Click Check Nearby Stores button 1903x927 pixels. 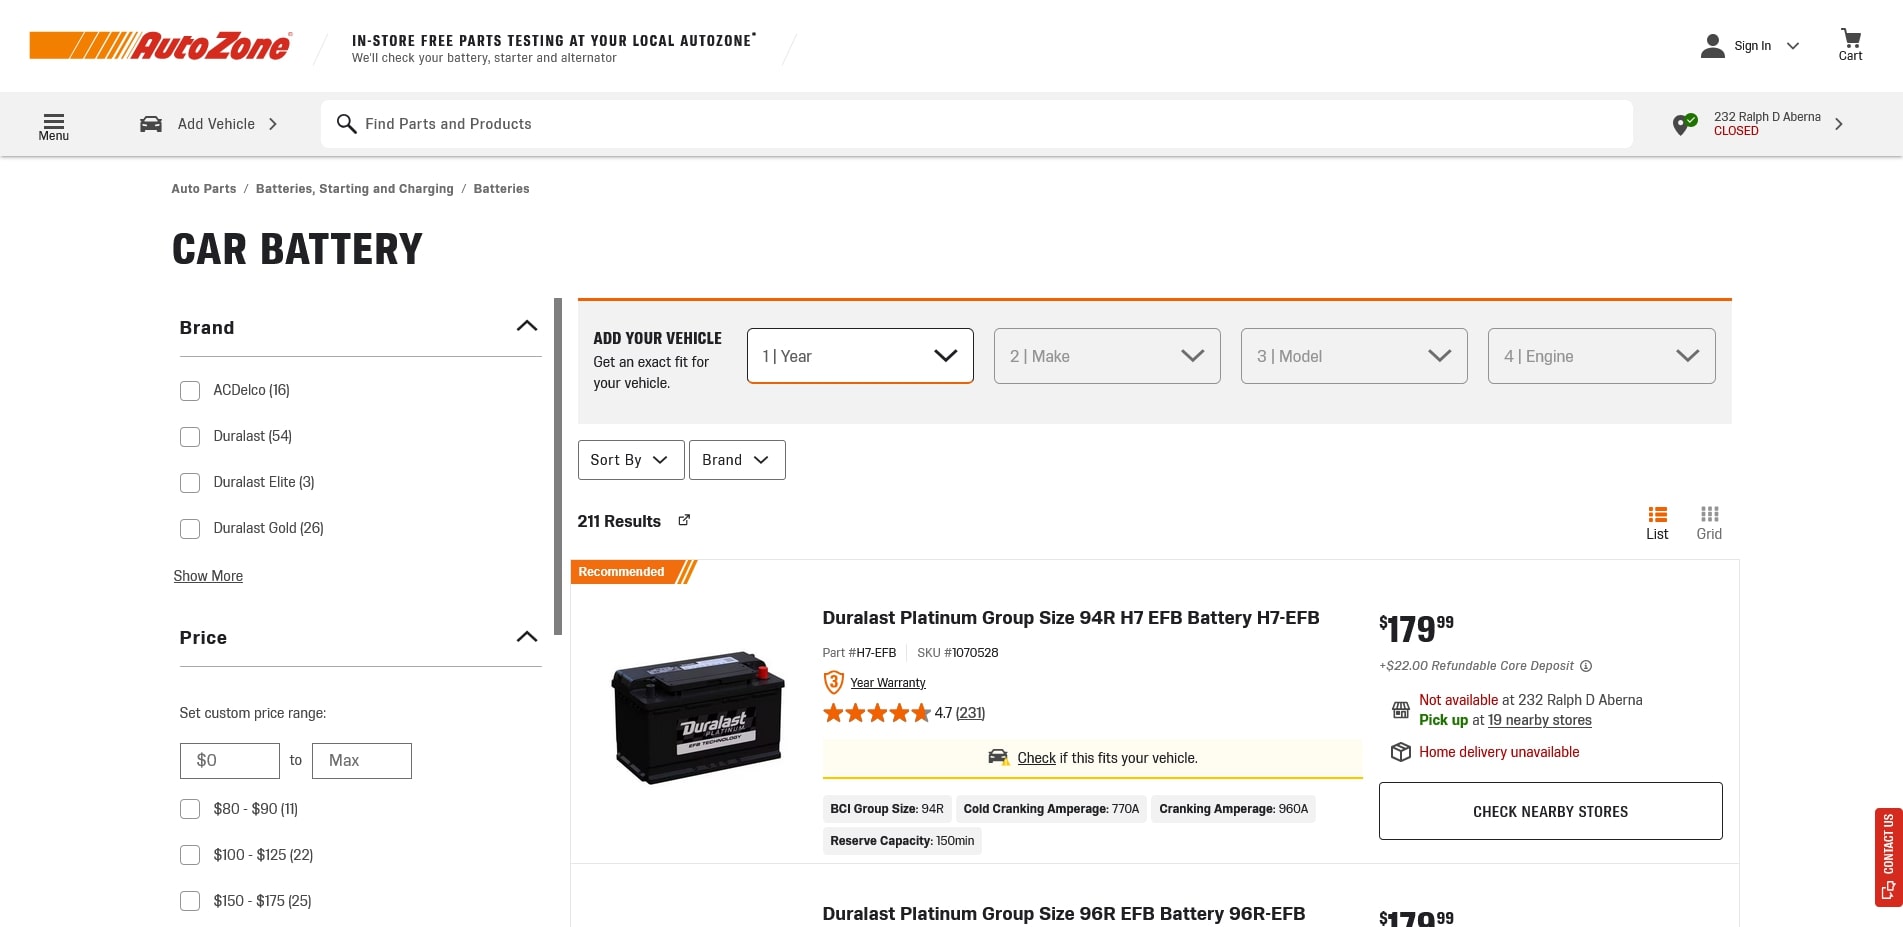point(1549,811)
